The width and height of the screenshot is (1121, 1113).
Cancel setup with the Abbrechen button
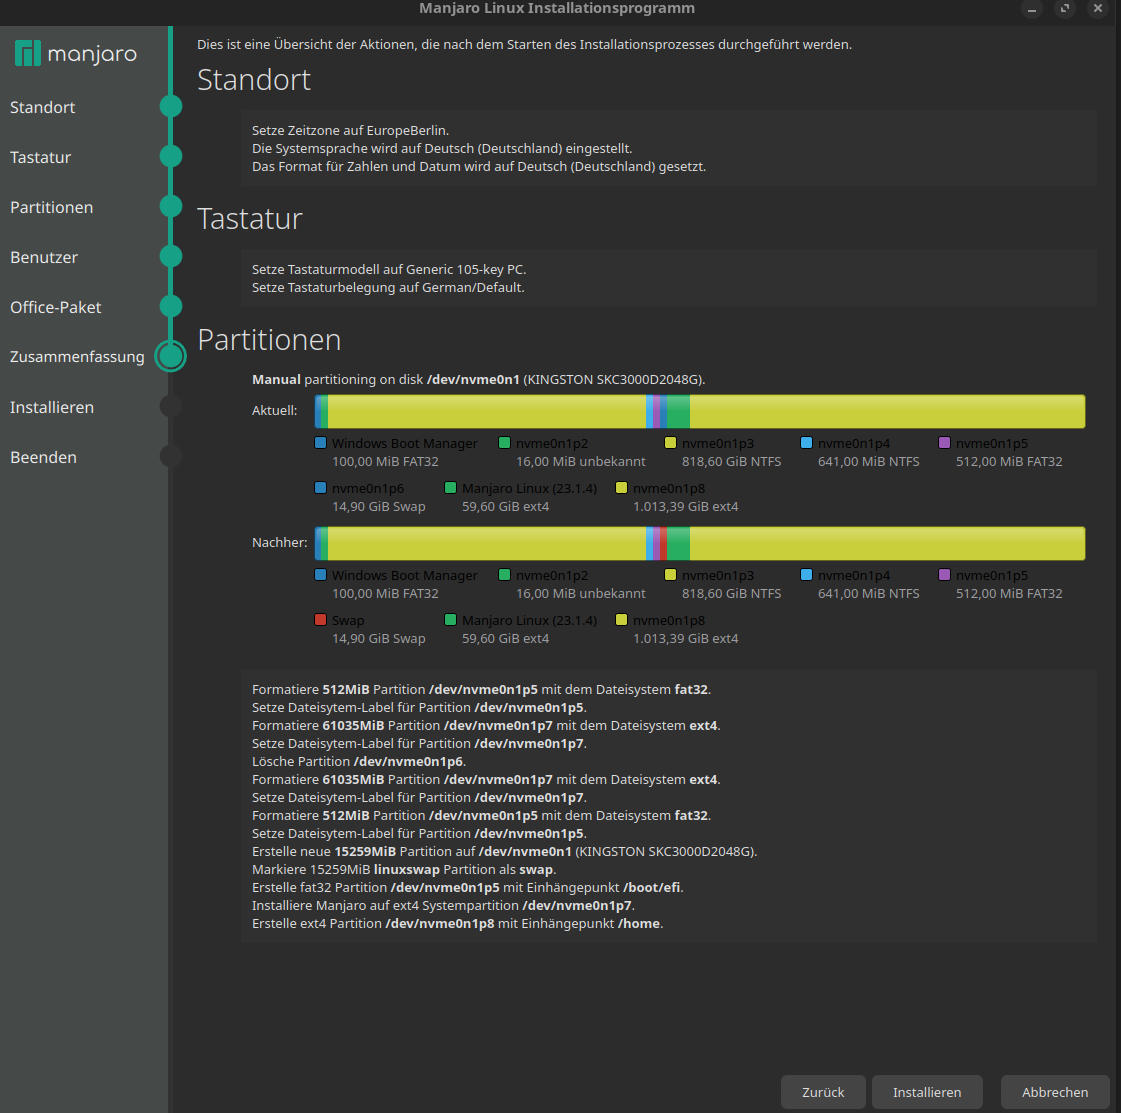pyautogui.click(x=1055, y=1092)
